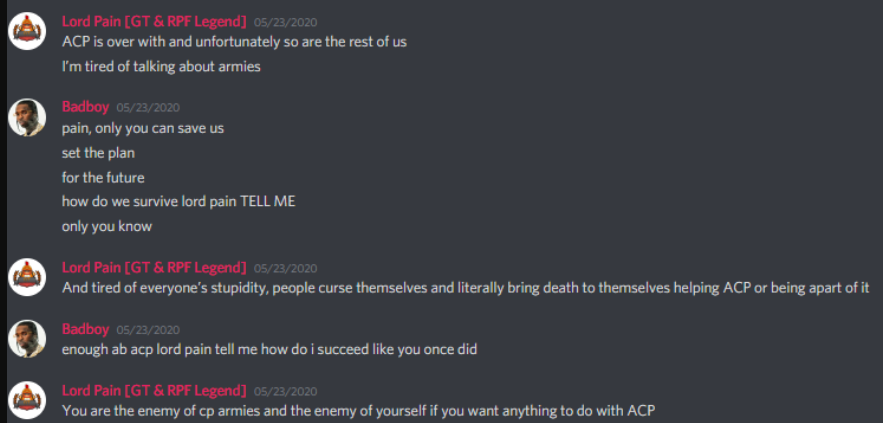Image resolution: width=883 pixels, height=423 pixels.
Task: Open Lord Pain's avatar beside 'And tired of everyone's stupidity'
Action: 27,277
